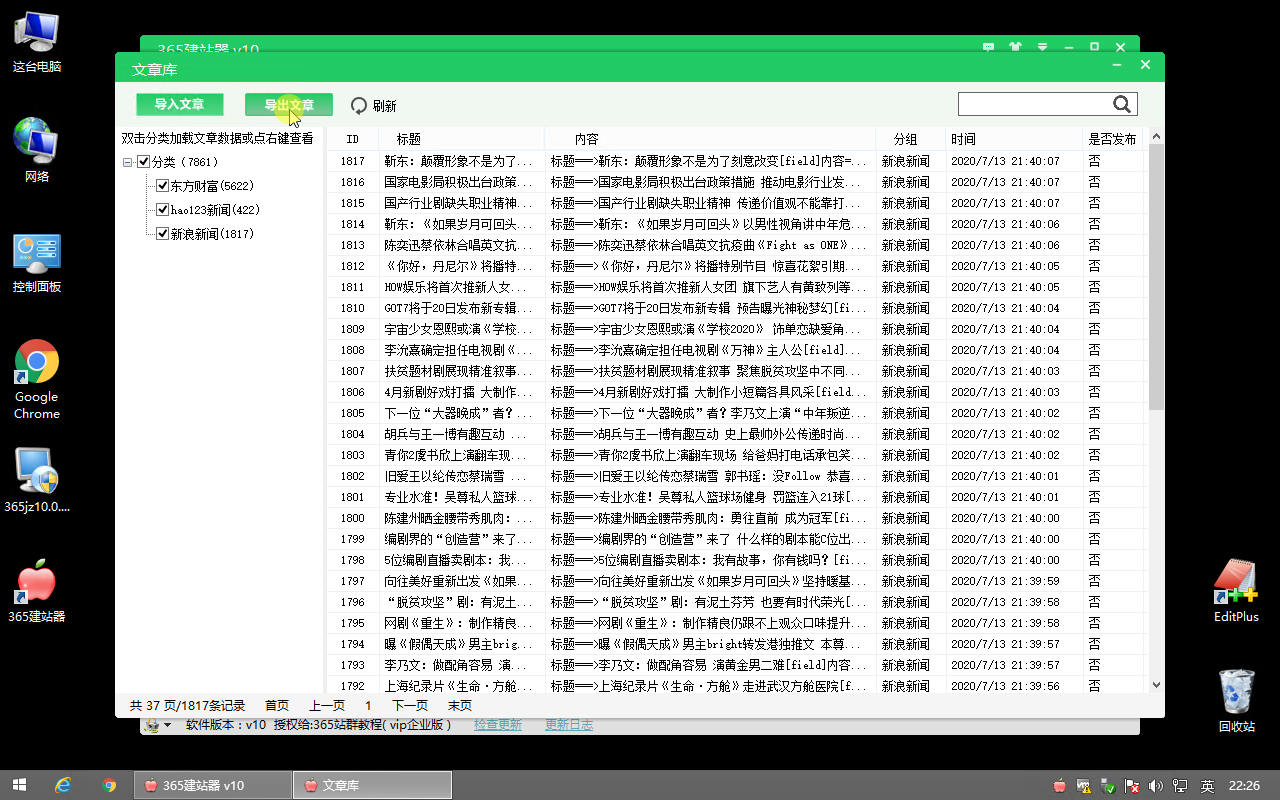
Task: Select article row with ID 1817
Action: coord(736,161)
